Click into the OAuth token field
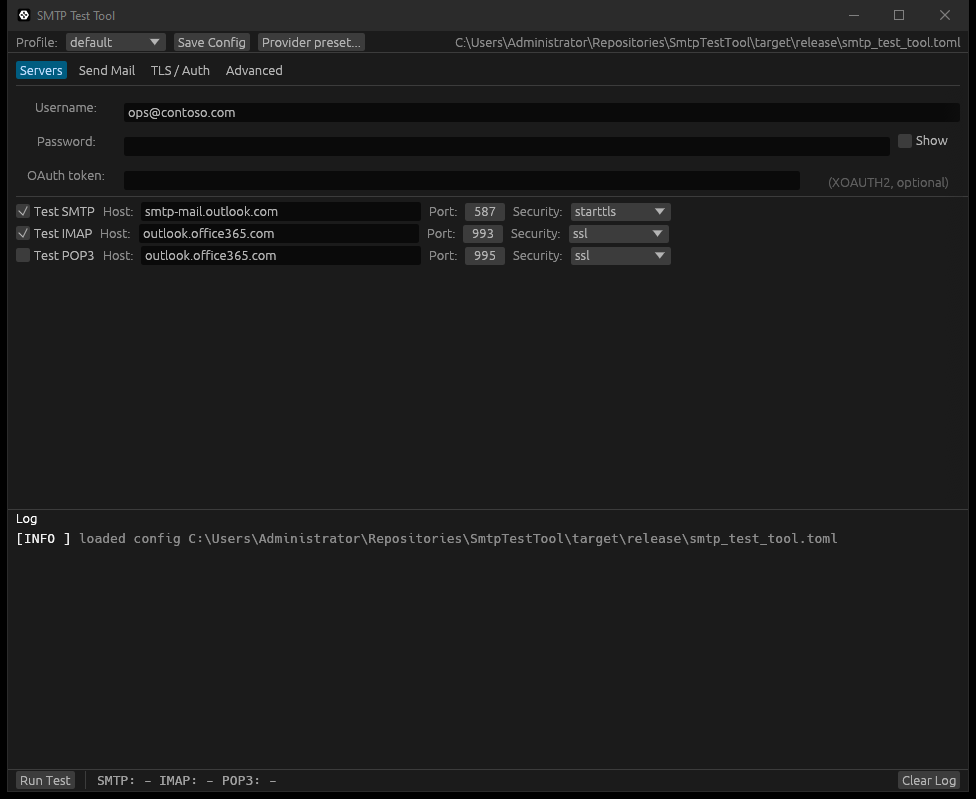 point(462,180)
